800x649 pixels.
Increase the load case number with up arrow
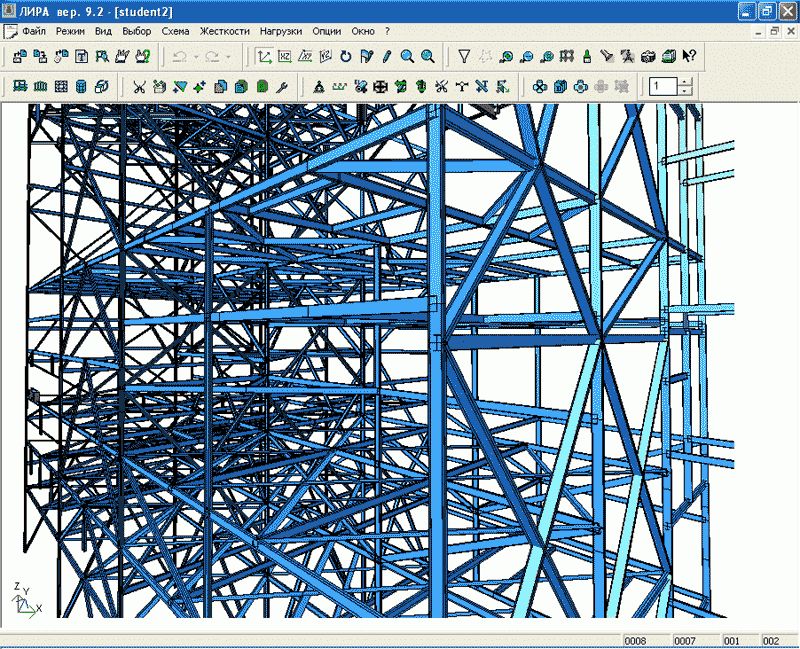click(x=685, y=82)
